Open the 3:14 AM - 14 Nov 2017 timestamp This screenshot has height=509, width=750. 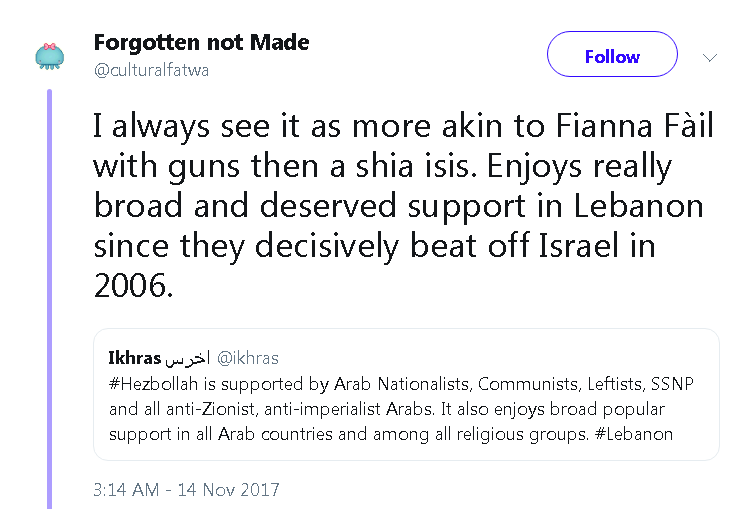(186, 490)
